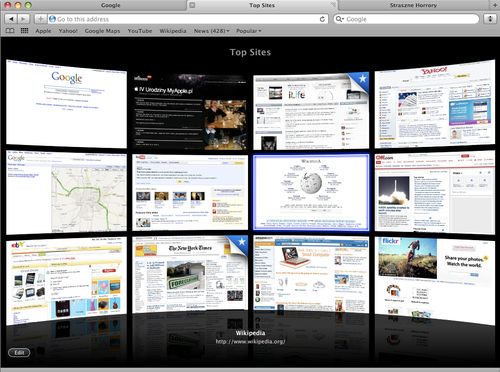Click the new tab plus button
This screenshot has height=372, width=500.
pos(495,5)
